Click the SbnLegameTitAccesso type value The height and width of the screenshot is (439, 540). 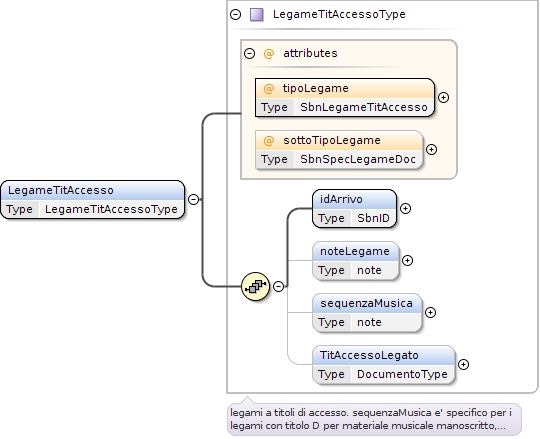(364, 107)
